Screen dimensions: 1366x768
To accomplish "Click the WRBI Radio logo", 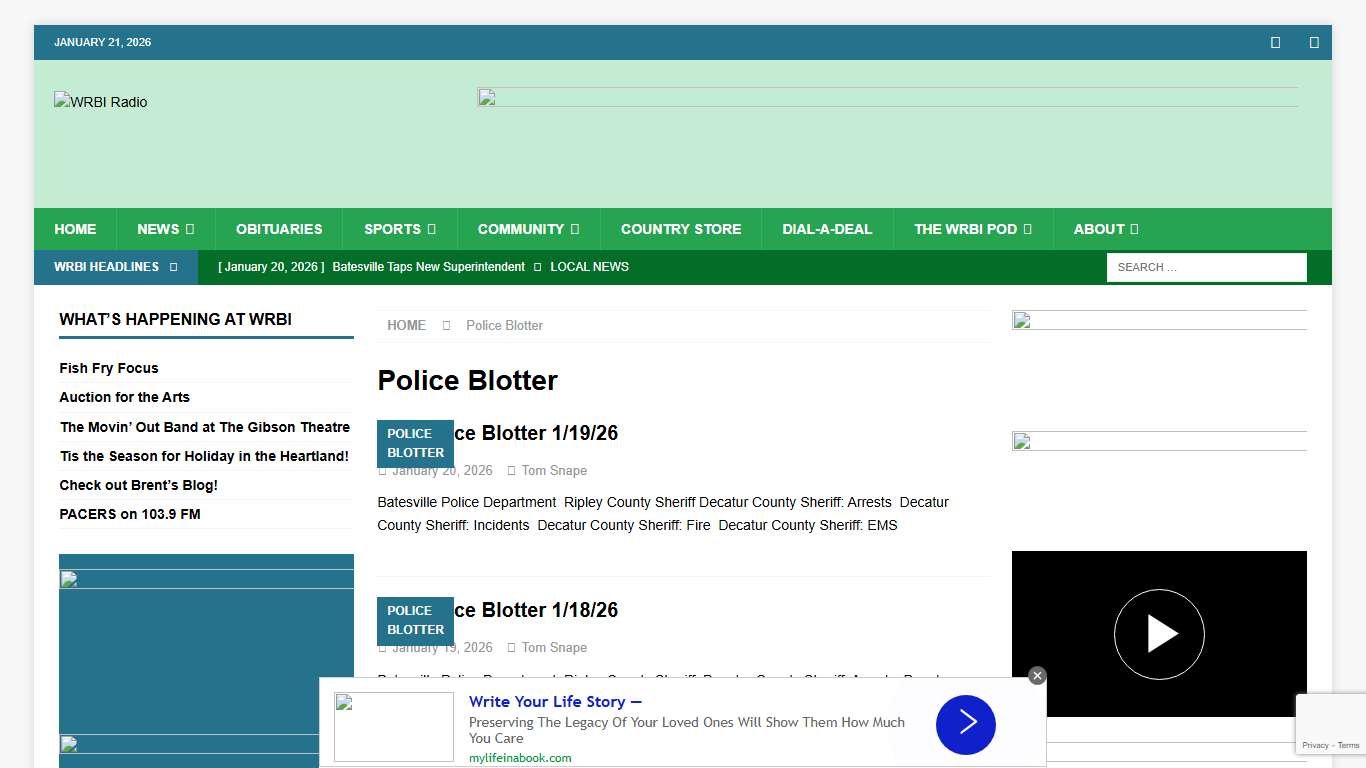I will coord(100,101).
